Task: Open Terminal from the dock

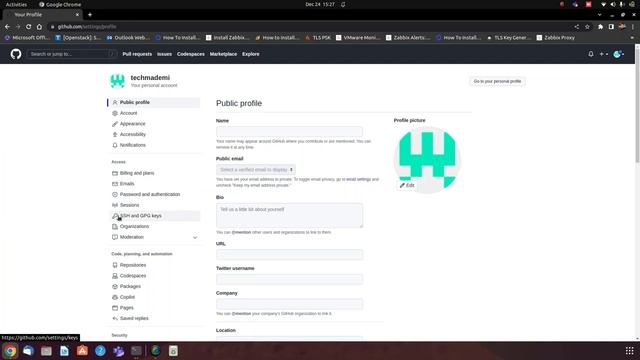Action: tap(136, 351)
